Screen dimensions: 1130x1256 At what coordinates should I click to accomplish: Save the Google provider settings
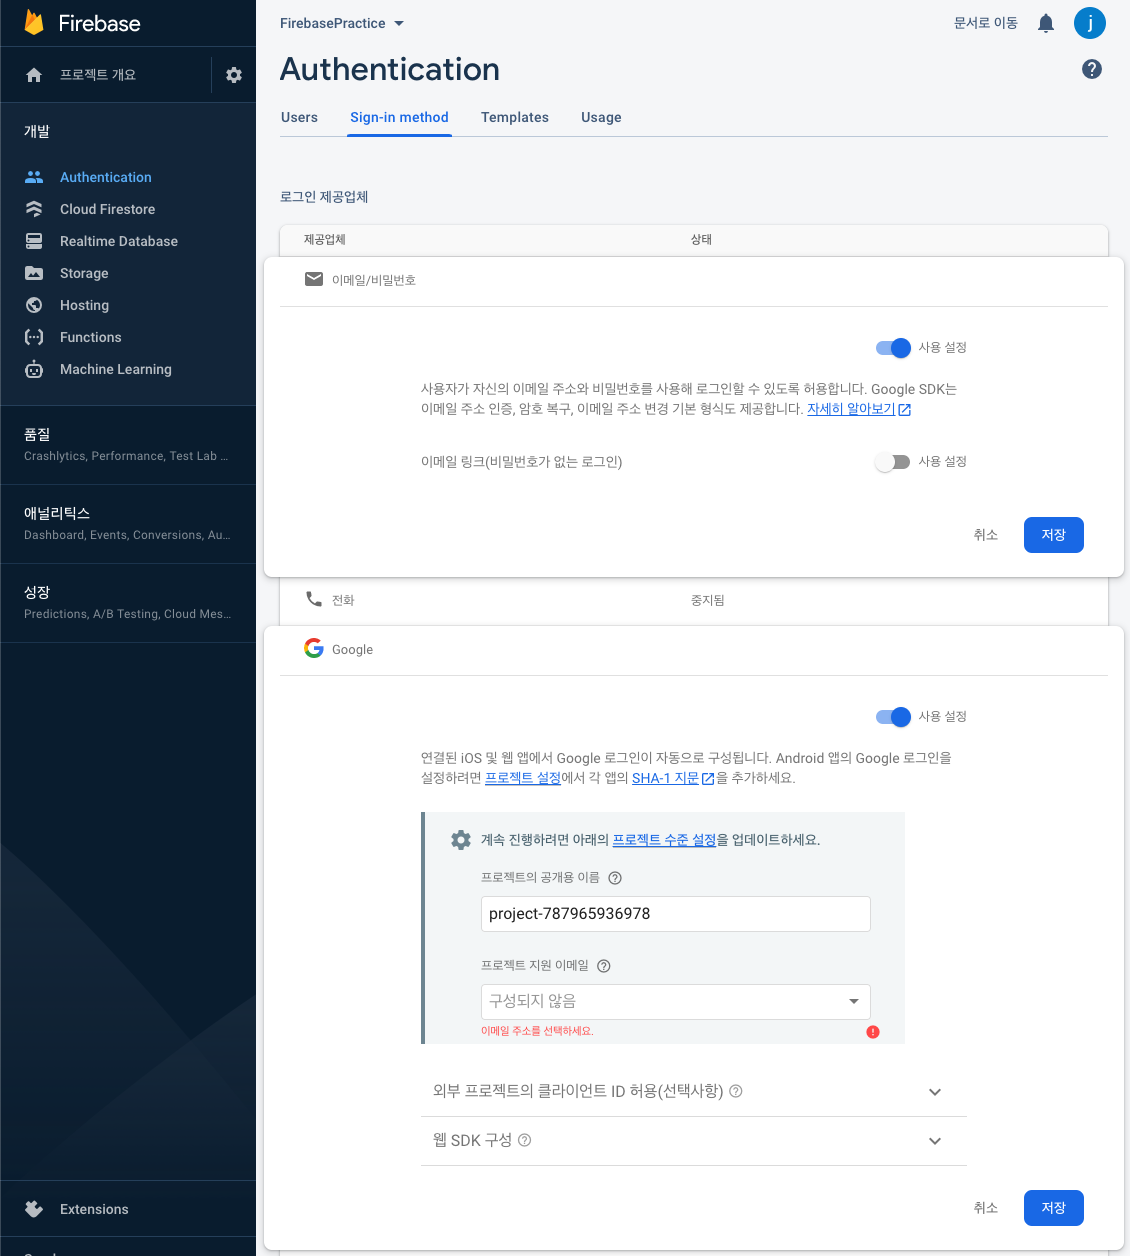click(x=1054, y=1208)
